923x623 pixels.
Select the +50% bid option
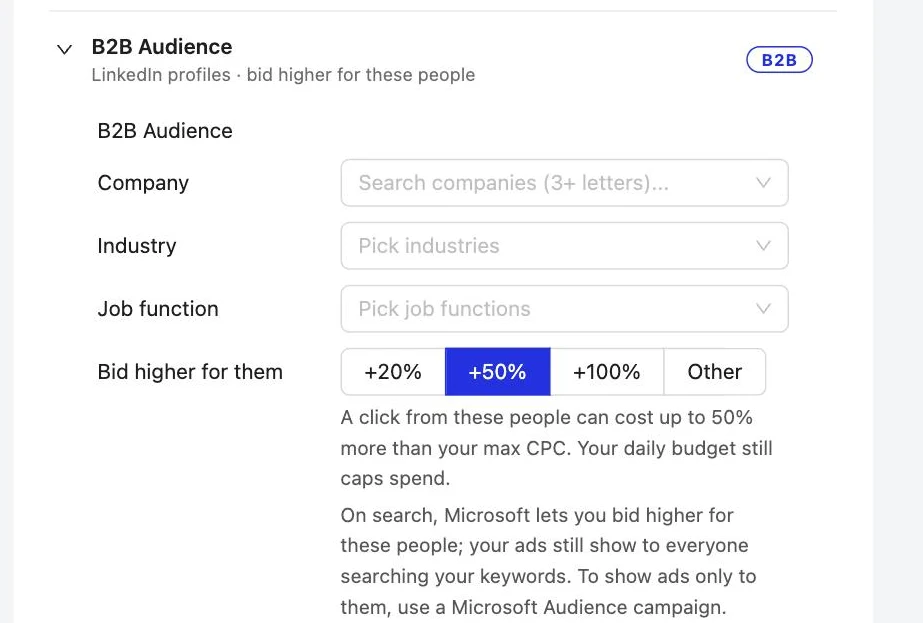click(497, 372)
